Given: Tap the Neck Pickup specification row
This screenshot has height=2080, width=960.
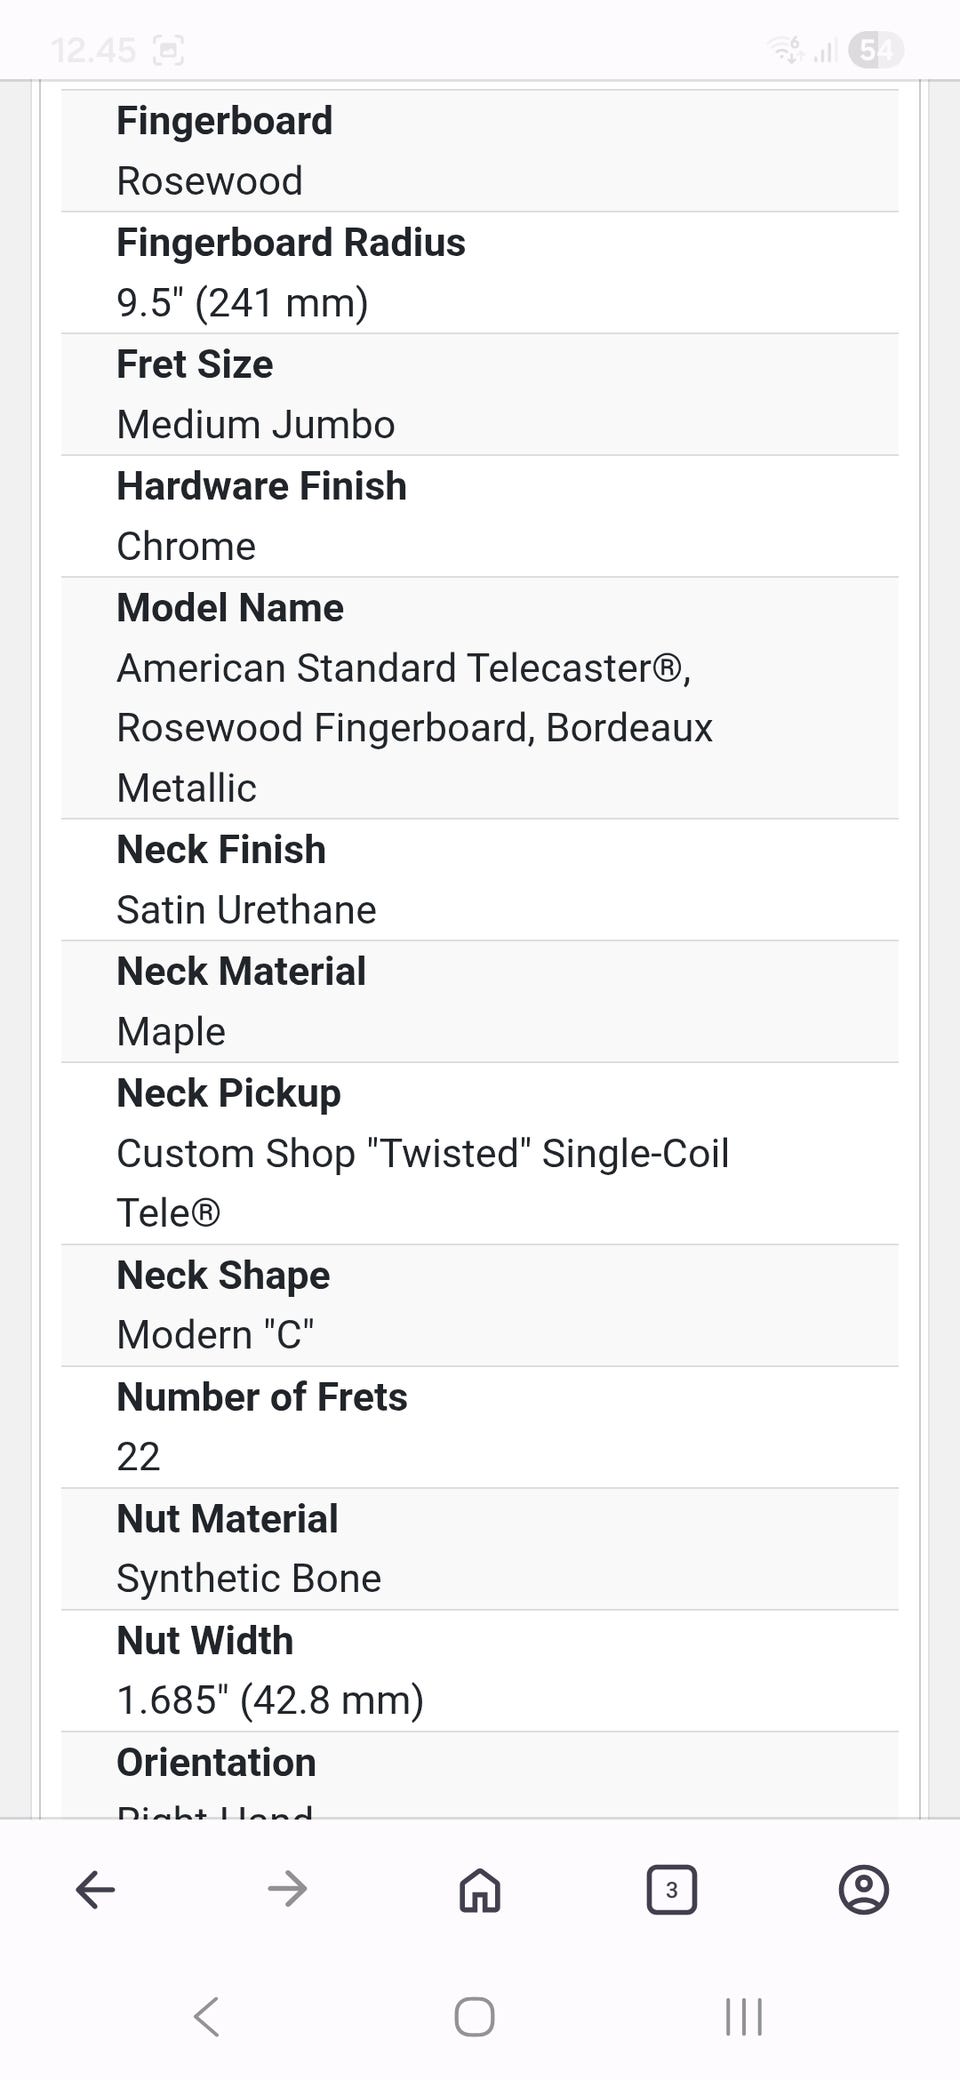Looking at the screenshot, I should (x=480, y=1153).
